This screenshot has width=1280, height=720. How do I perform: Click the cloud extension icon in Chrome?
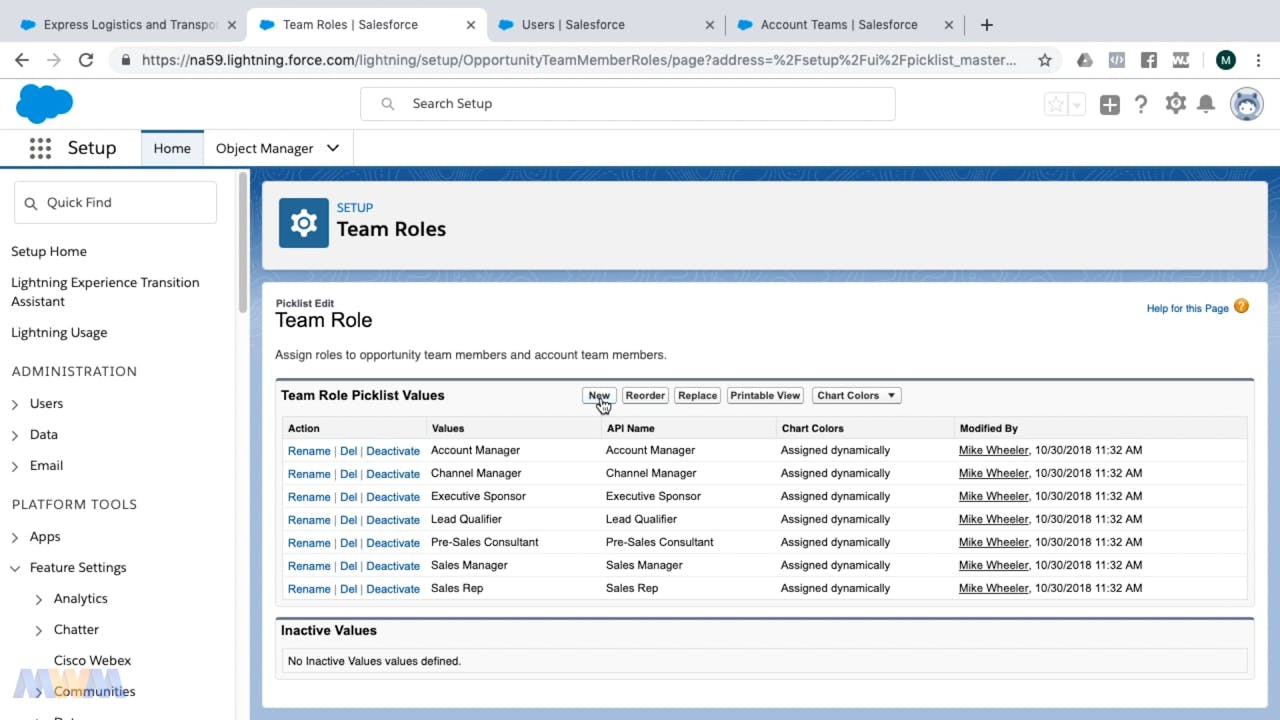(1085, 60)
